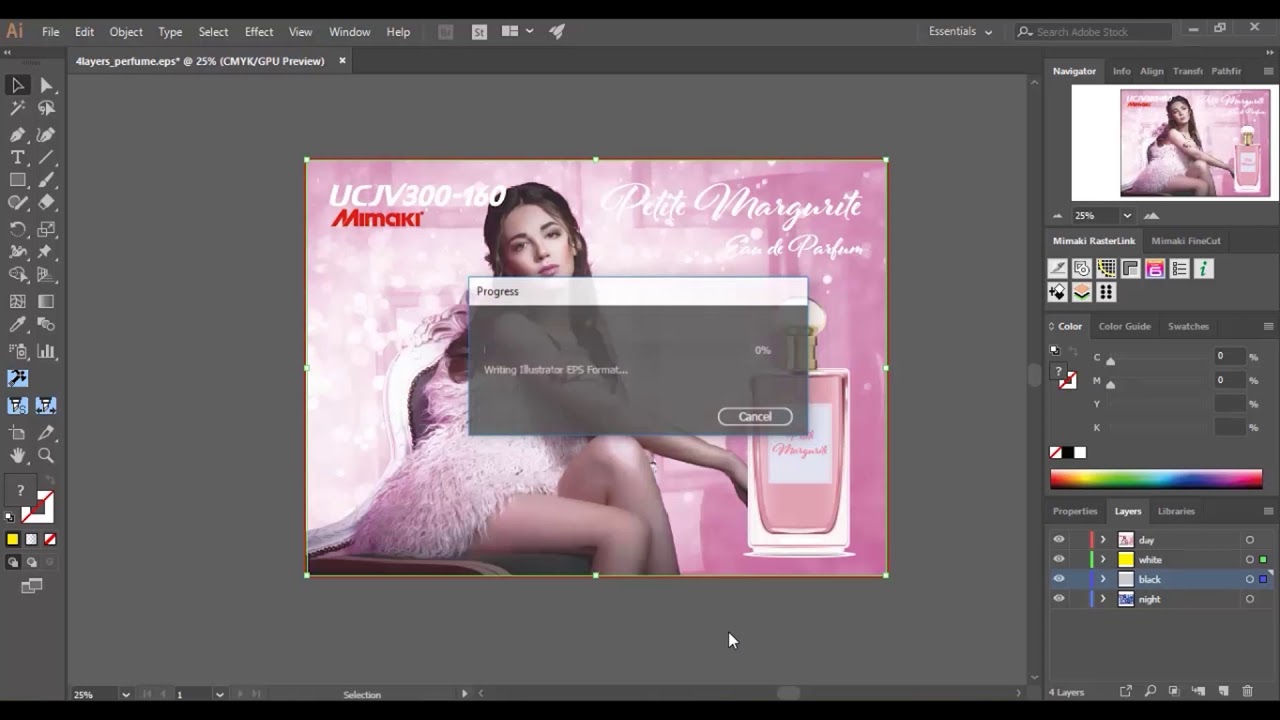Image resolution: width=1280 pixels, height=720 pixels.
Task: Switch to the Libraries tab
Action: pyautogui.click(x=1176, y=511)
